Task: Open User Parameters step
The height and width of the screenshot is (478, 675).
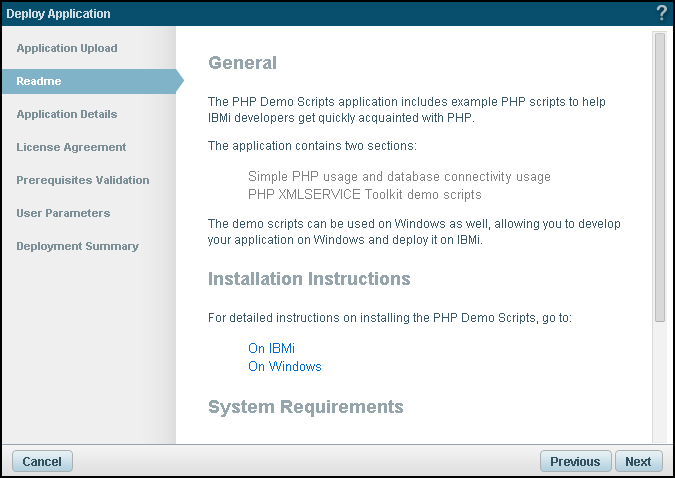Action: [63, 213]
